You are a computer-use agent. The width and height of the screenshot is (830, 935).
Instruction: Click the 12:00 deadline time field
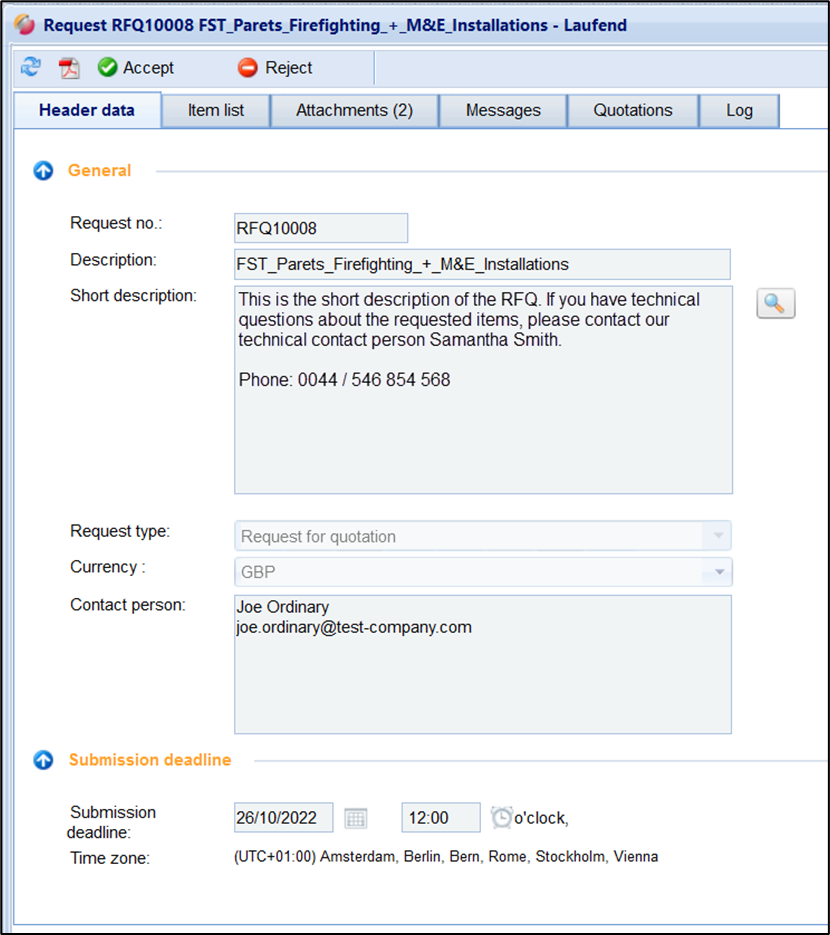coord(440,818)
